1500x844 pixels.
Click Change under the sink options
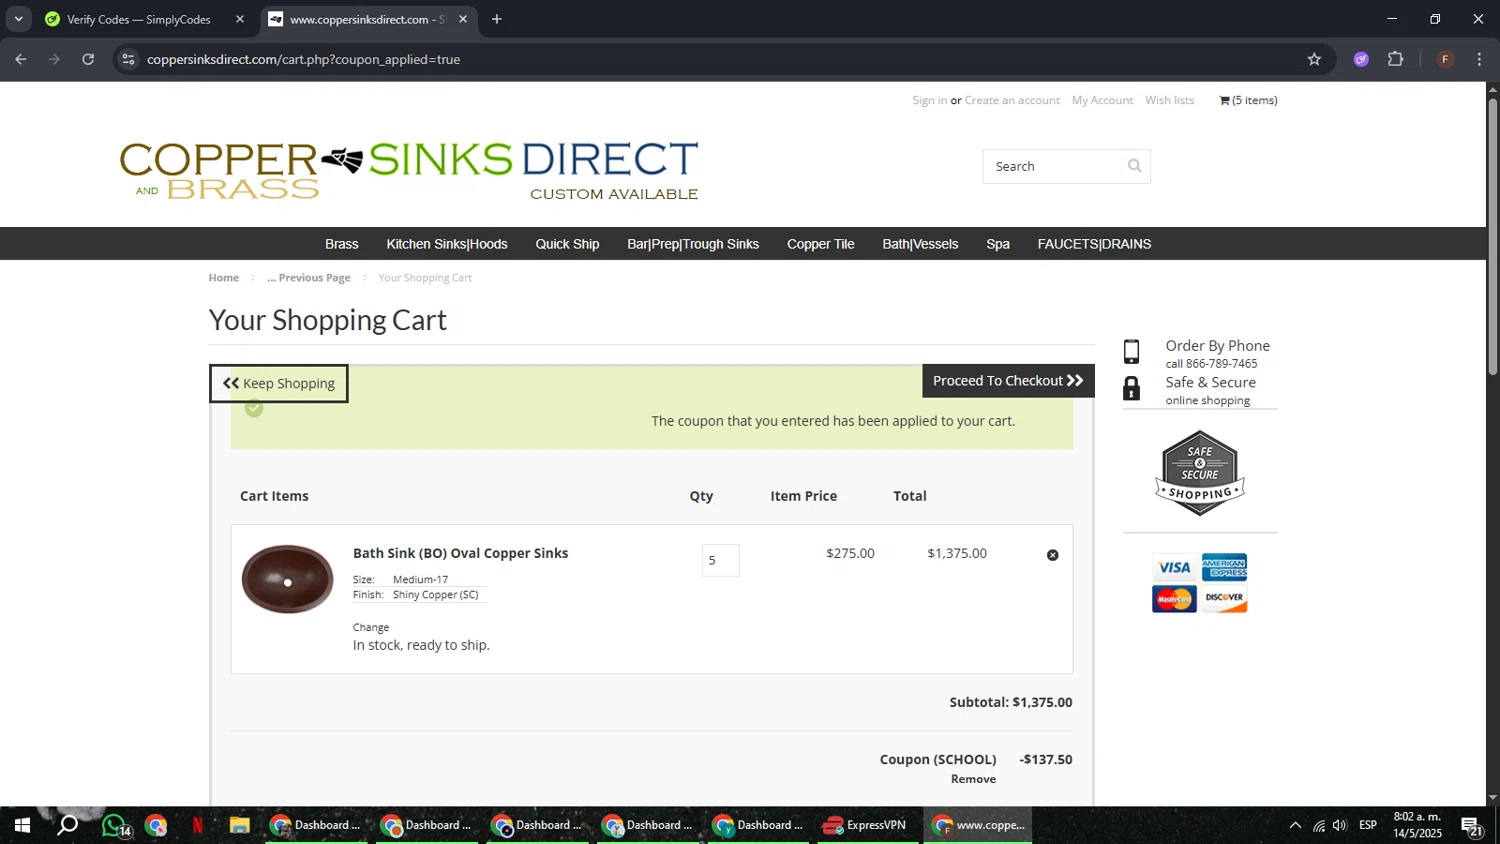point(371,627)
